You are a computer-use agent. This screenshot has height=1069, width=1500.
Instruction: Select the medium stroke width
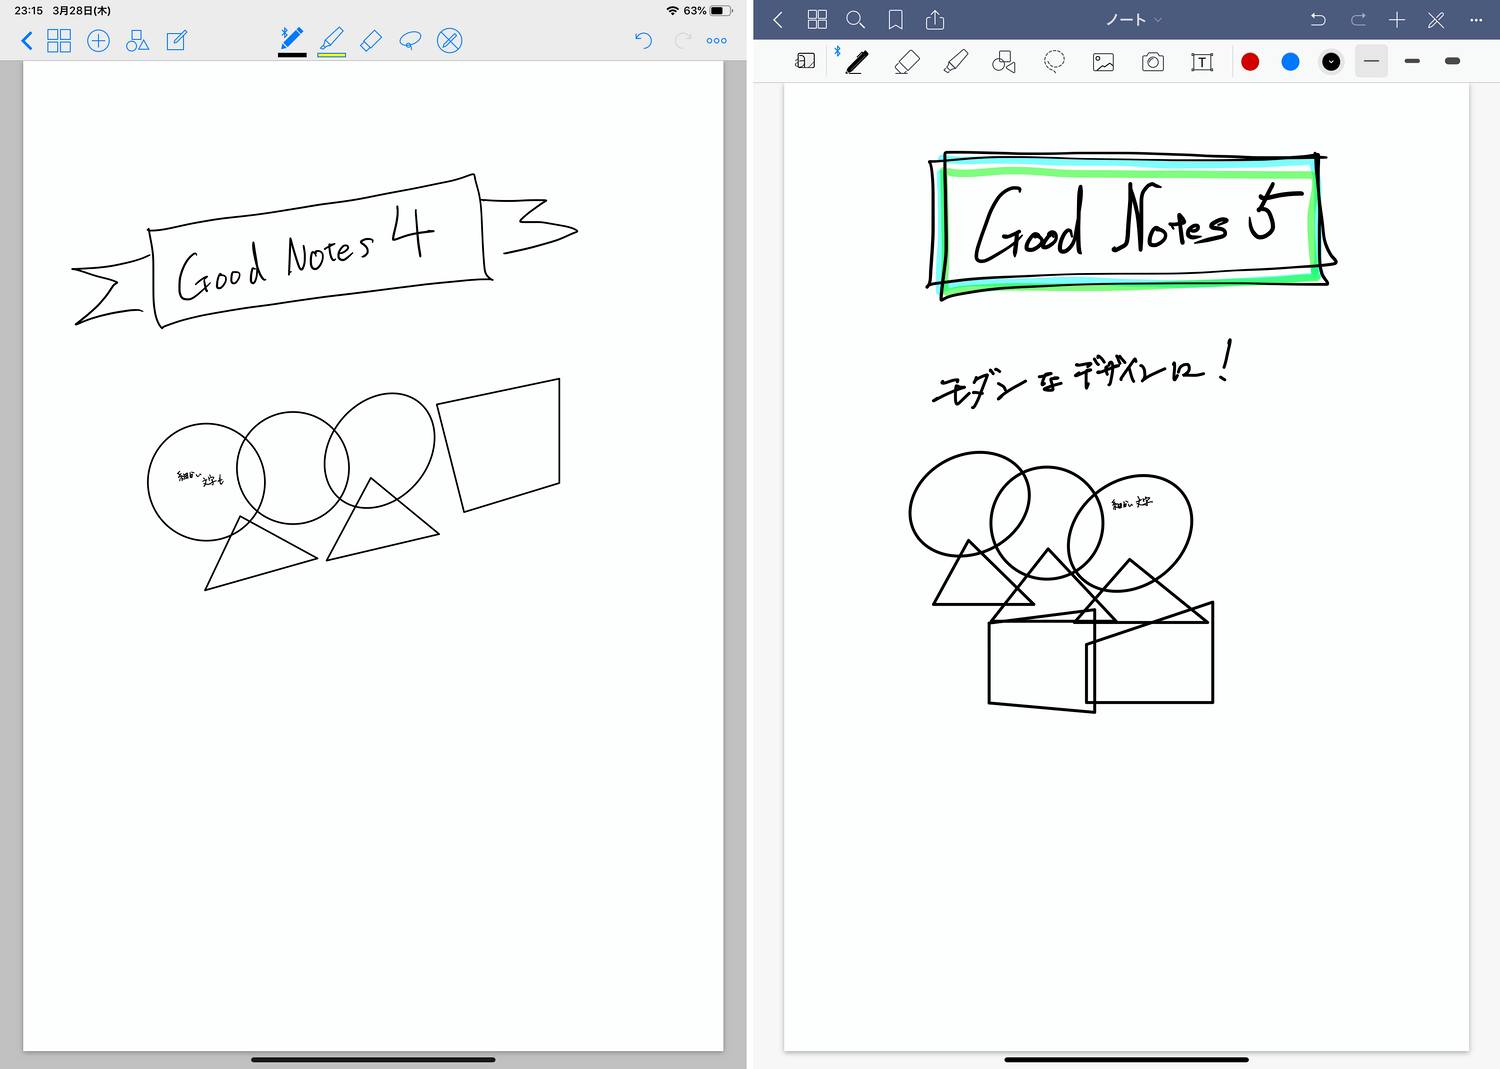[1412, 62]
